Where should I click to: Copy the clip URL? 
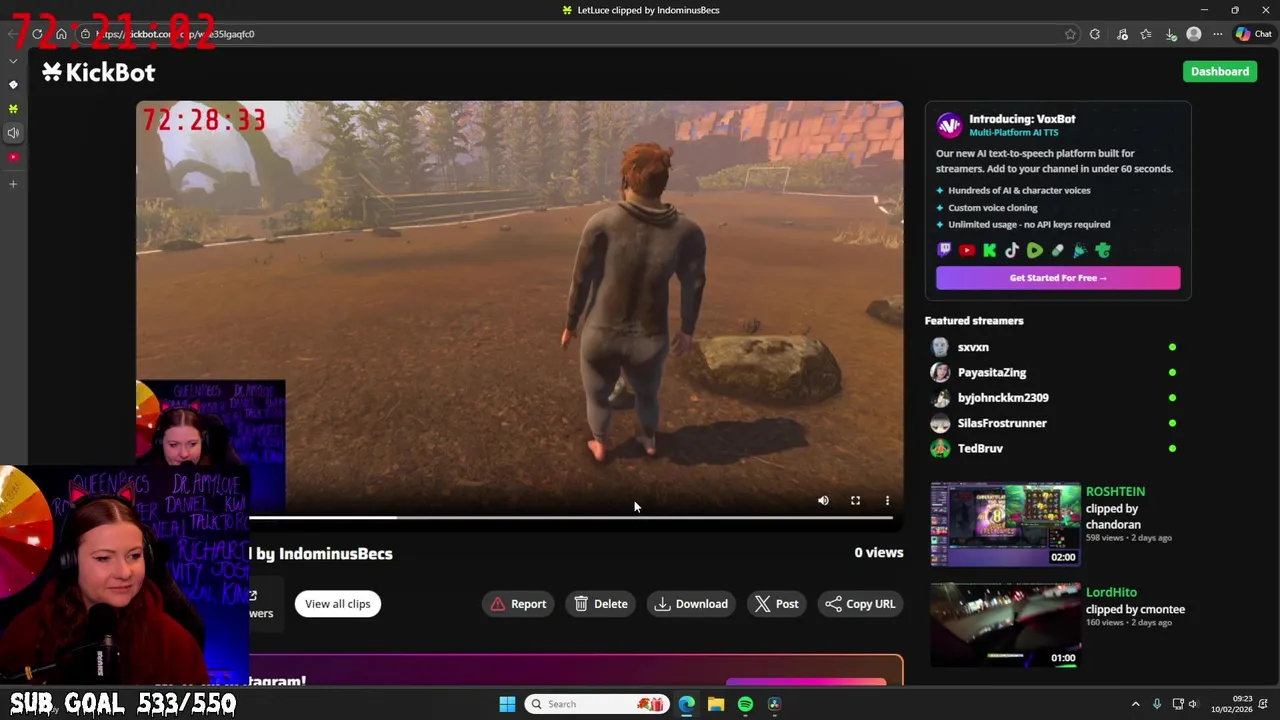pos(860,604)
